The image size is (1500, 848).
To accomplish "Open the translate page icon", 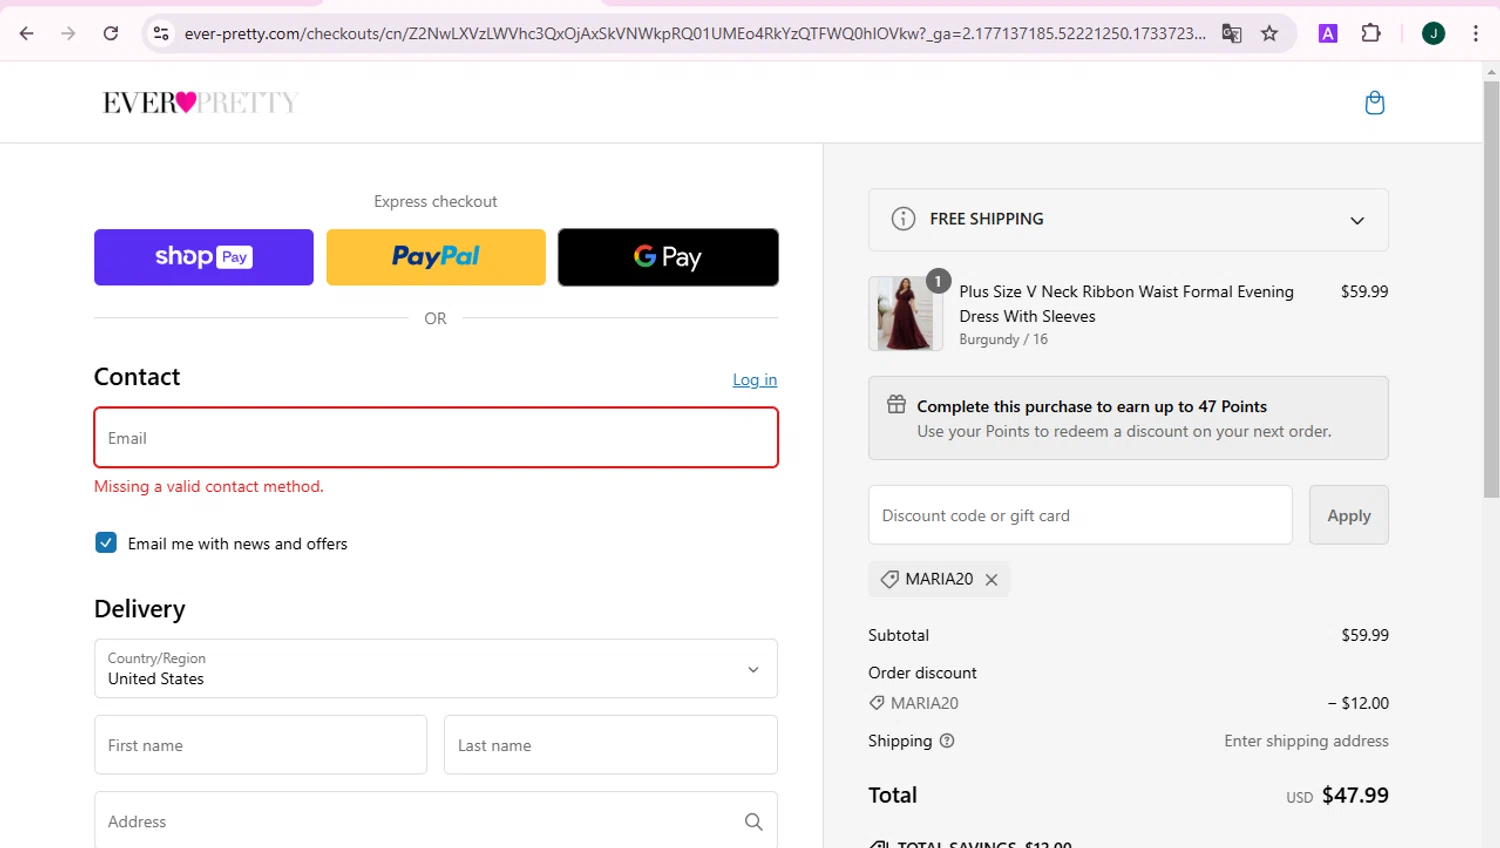I will click(x=1232, y=33).
